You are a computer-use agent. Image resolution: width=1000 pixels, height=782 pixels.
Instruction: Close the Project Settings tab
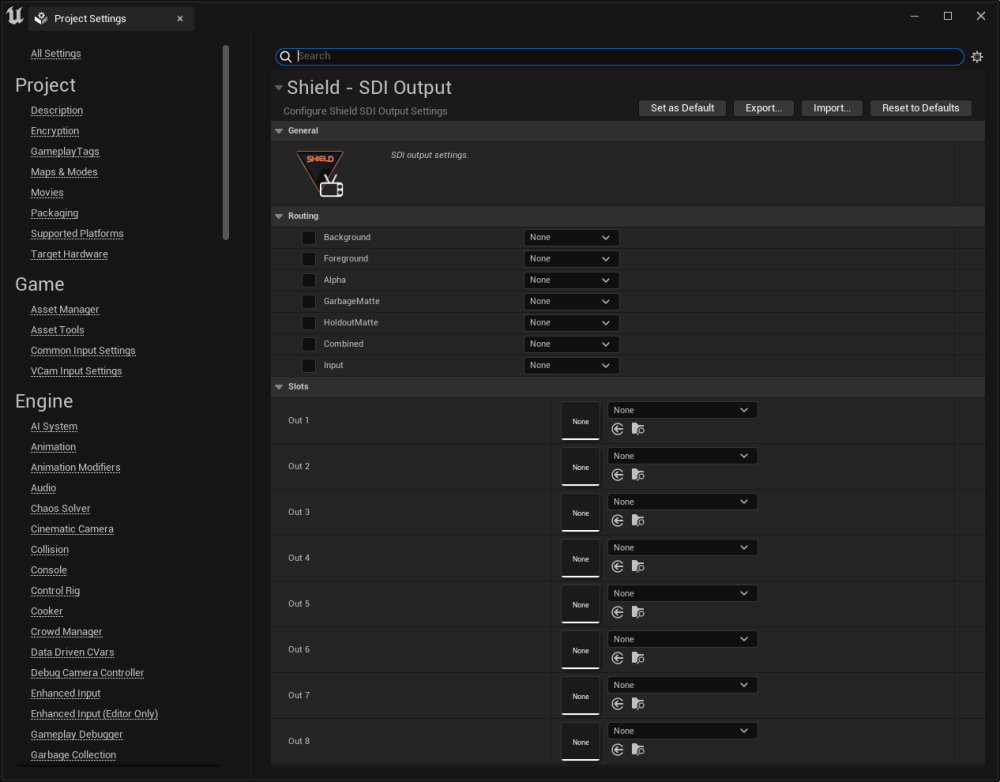[180, 19]
